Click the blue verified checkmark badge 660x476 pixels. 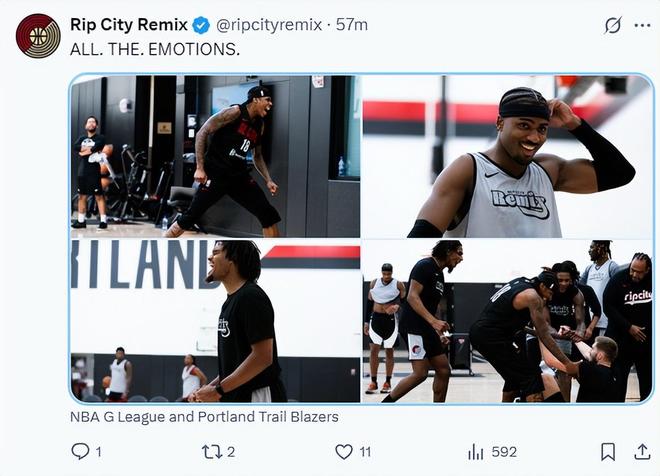pyautogui.click(x=200, y=25)
